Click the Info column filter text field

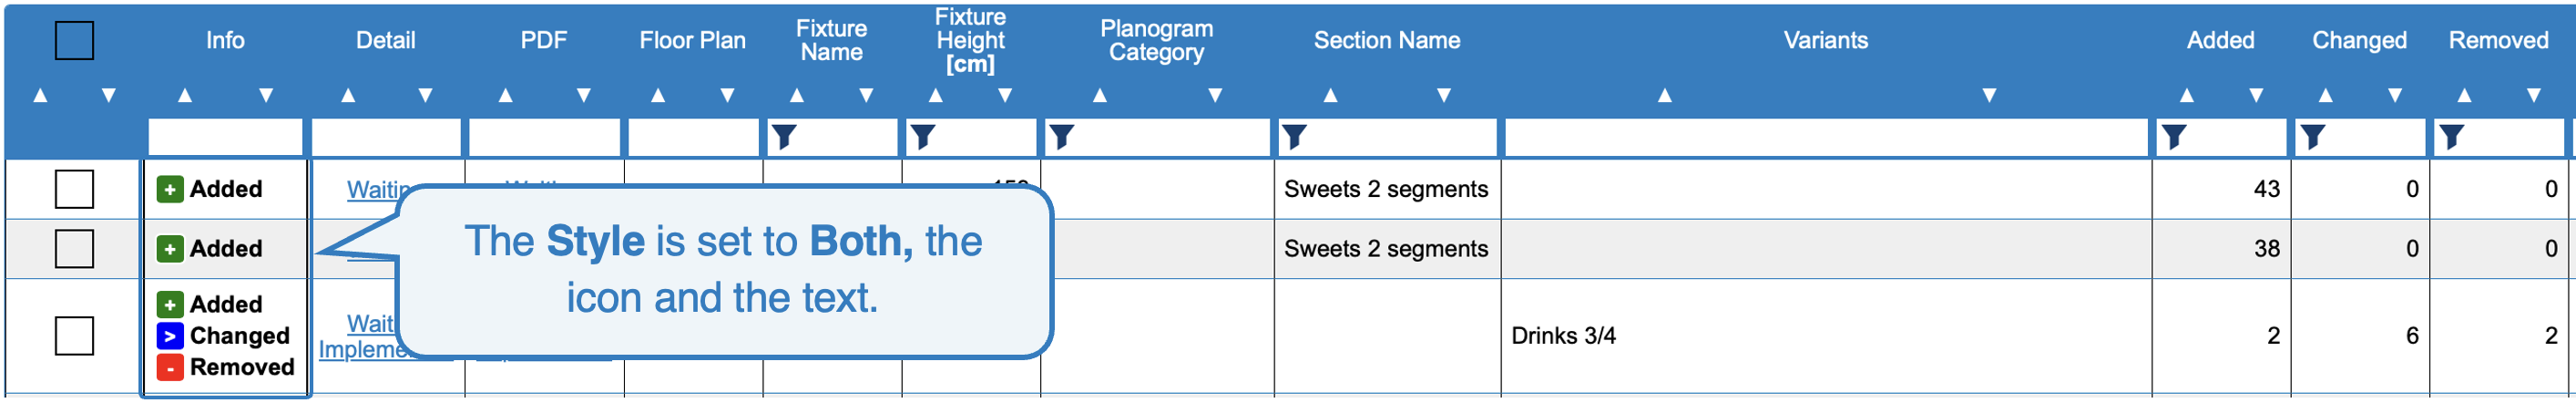coord(226,137)
